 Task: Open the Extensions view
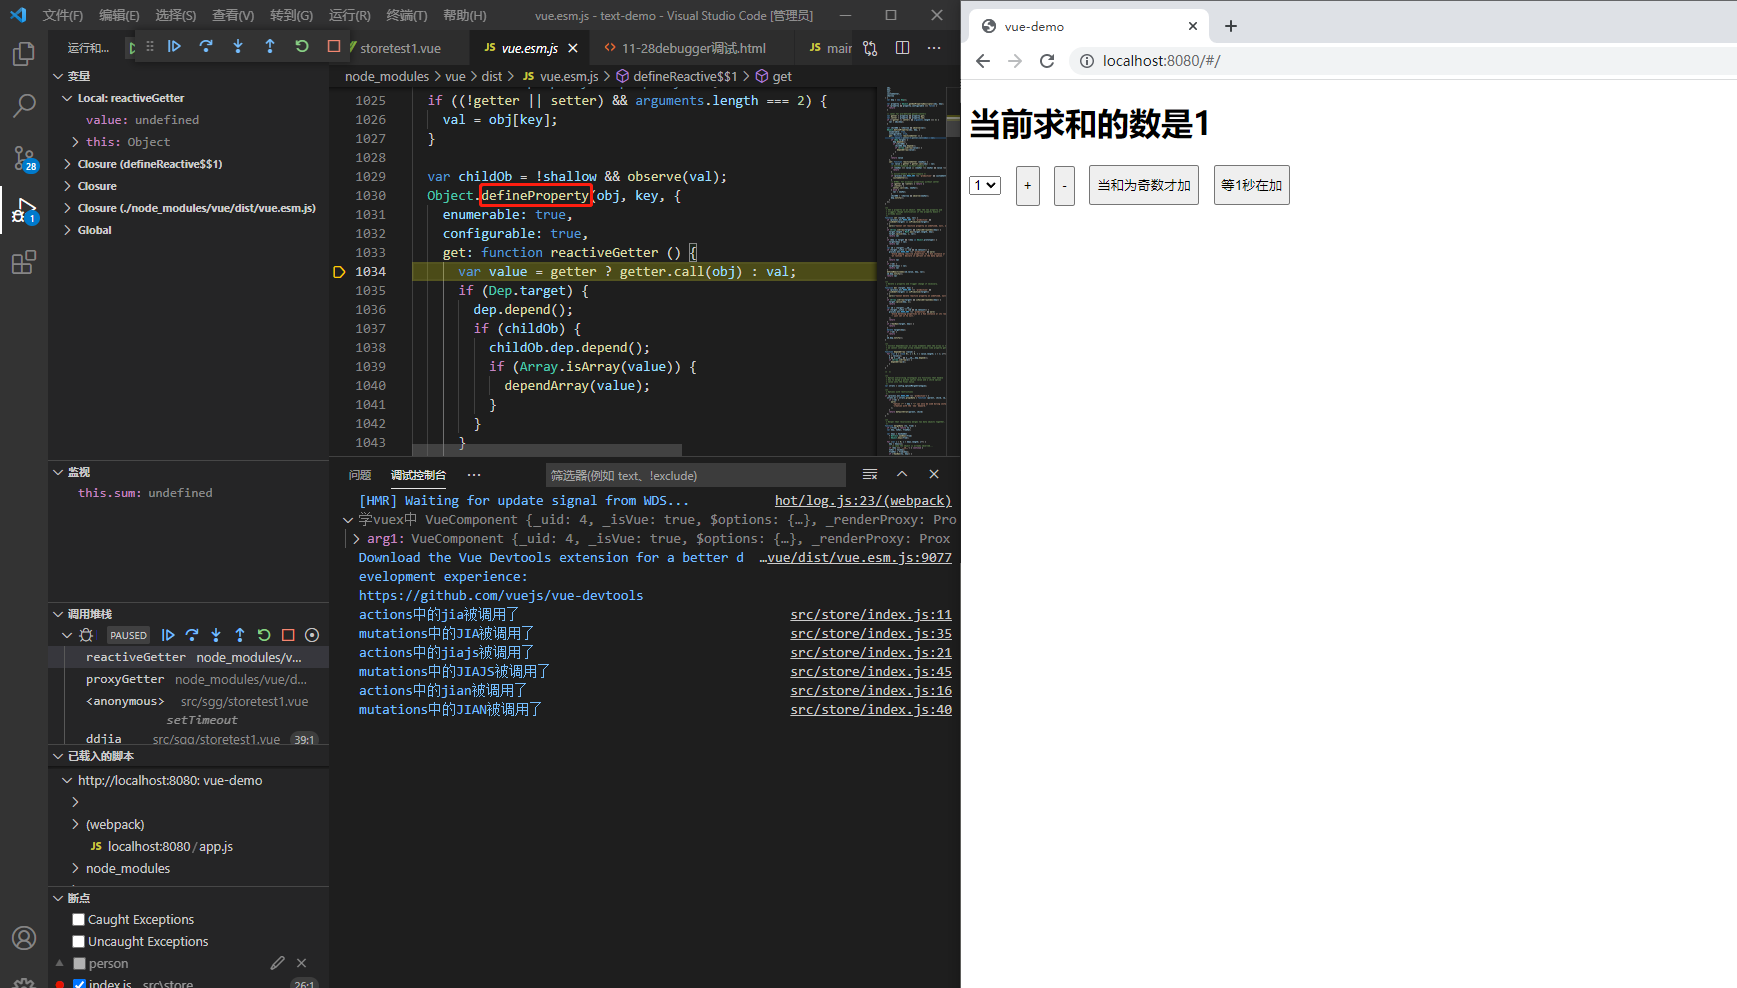pos(24,263)
